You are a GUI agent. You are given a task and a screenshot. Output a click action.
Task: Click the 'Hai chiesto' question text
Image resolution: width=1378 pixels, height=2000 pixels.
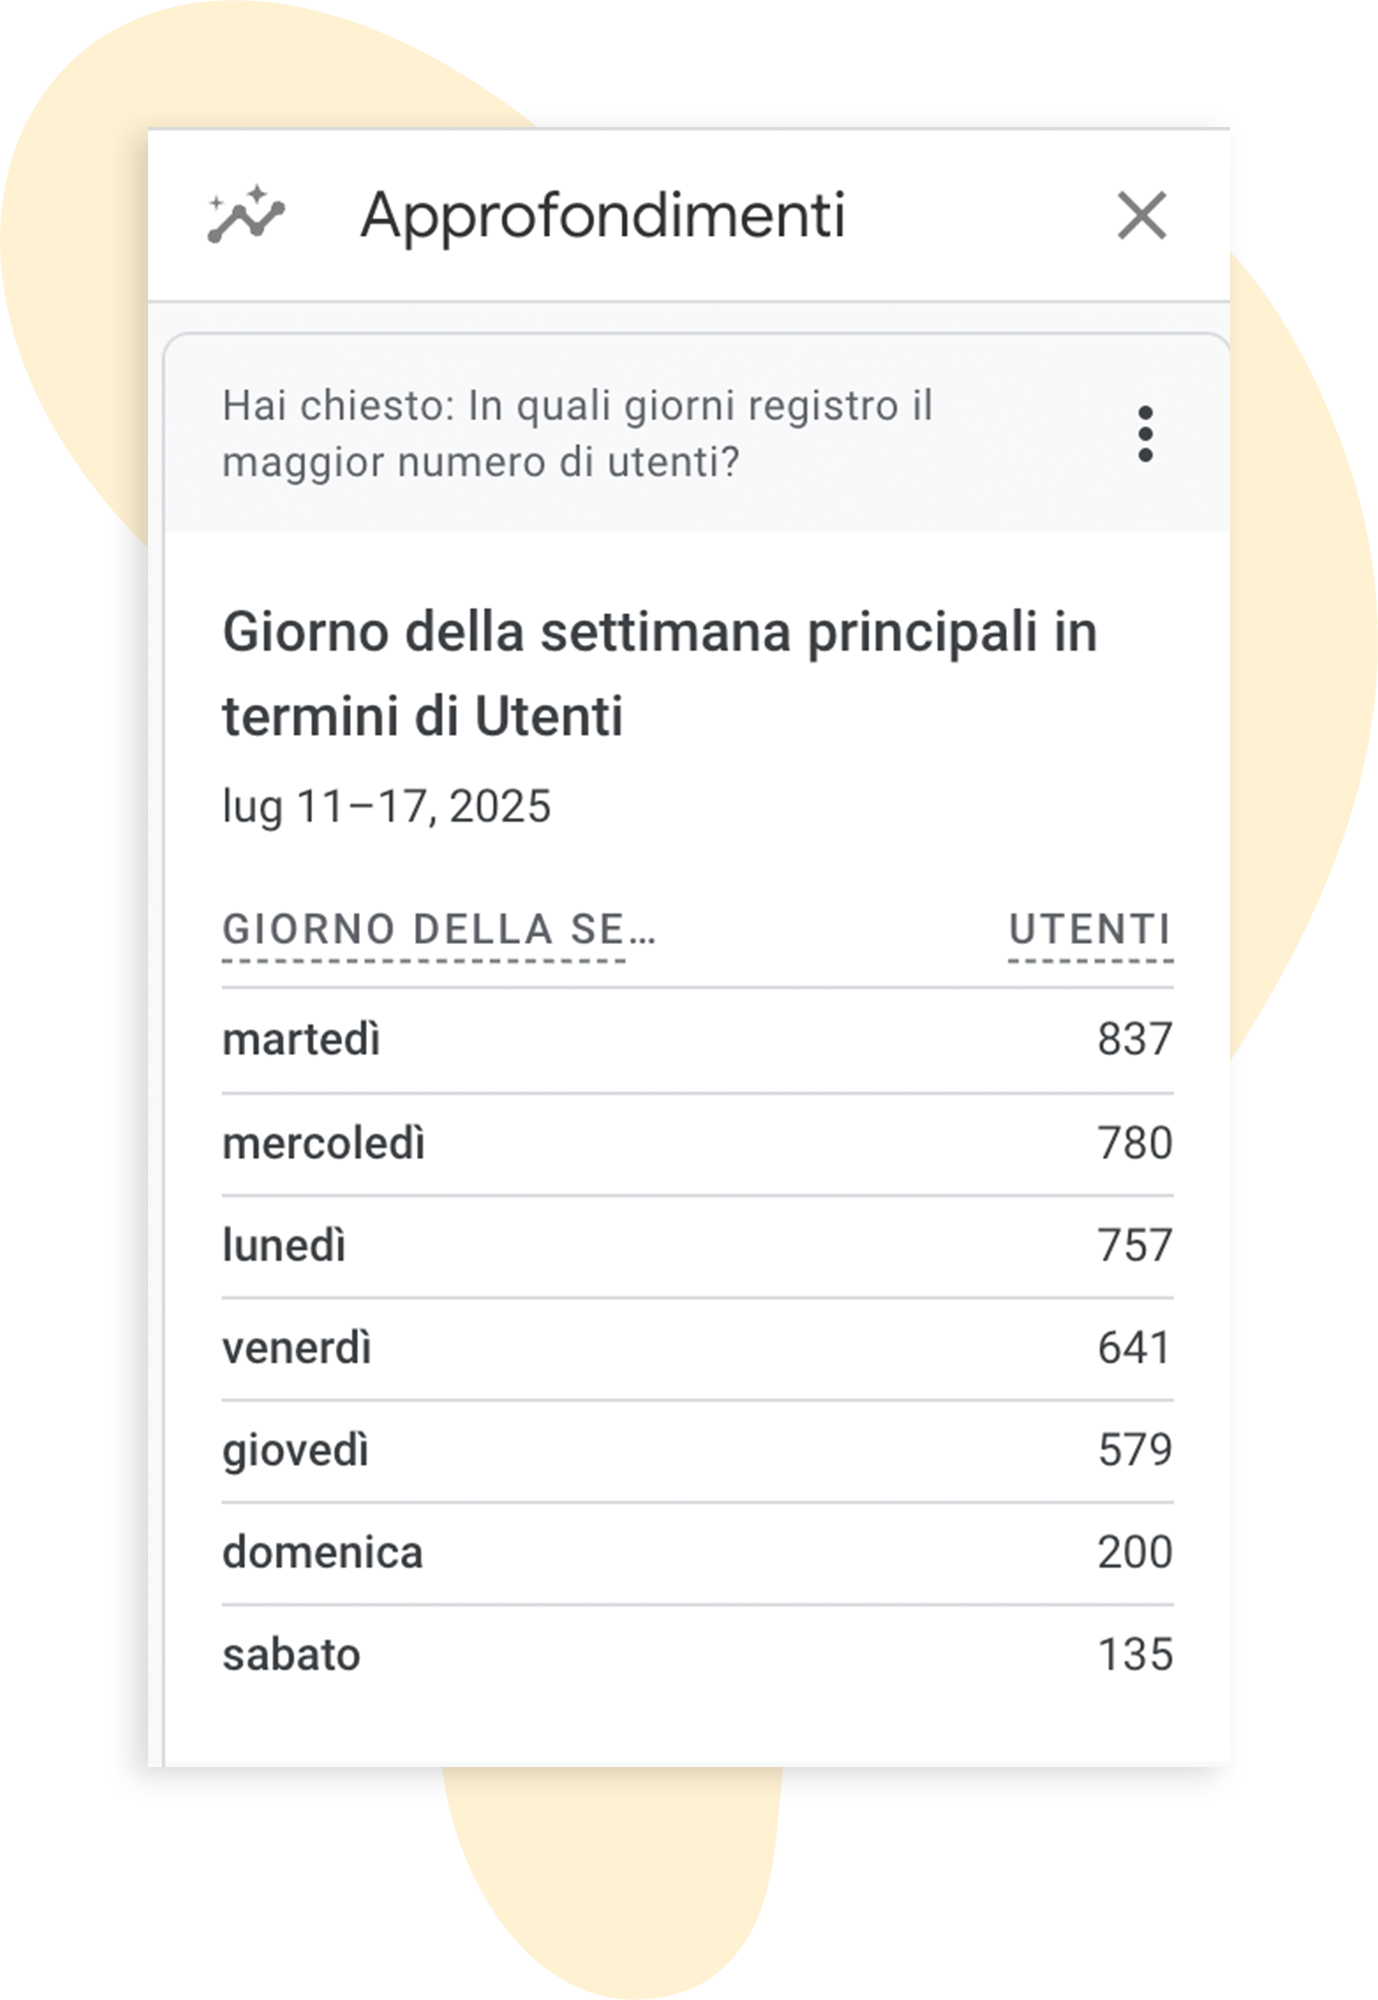[x=577, y=434]
